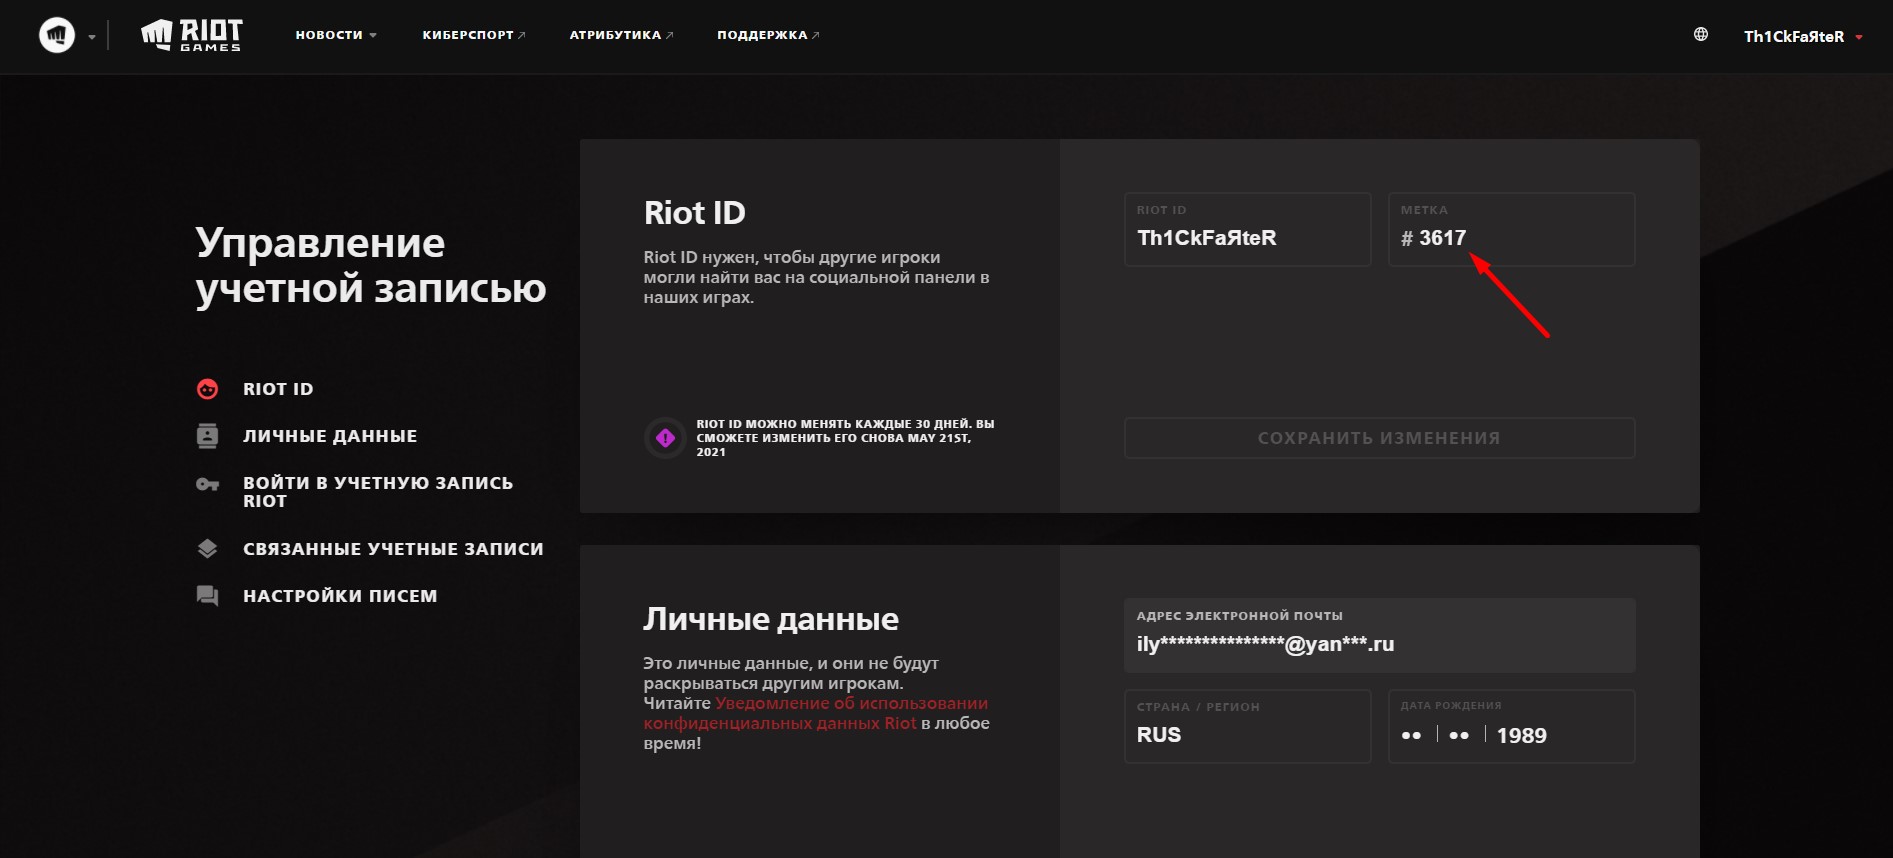The width and height of the screenshot is (1893, 858).
Task: Open the Новости menu
Action: click(336, 35)
